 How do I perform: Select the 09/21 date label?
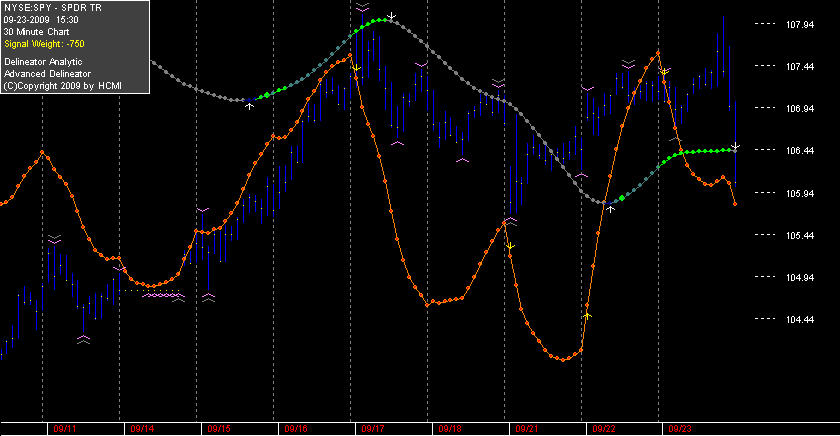[x=527, y=429]
